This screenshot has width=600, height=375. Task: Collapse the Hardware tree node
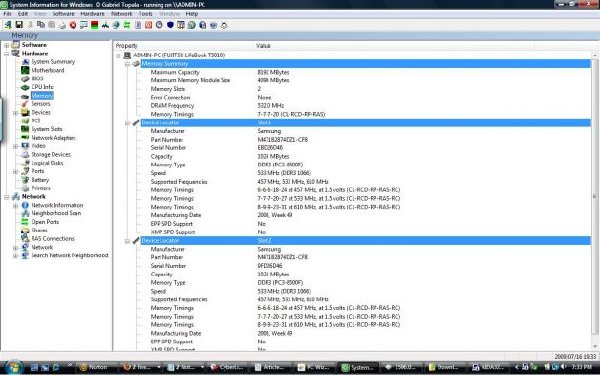click(x=7, y=54)
